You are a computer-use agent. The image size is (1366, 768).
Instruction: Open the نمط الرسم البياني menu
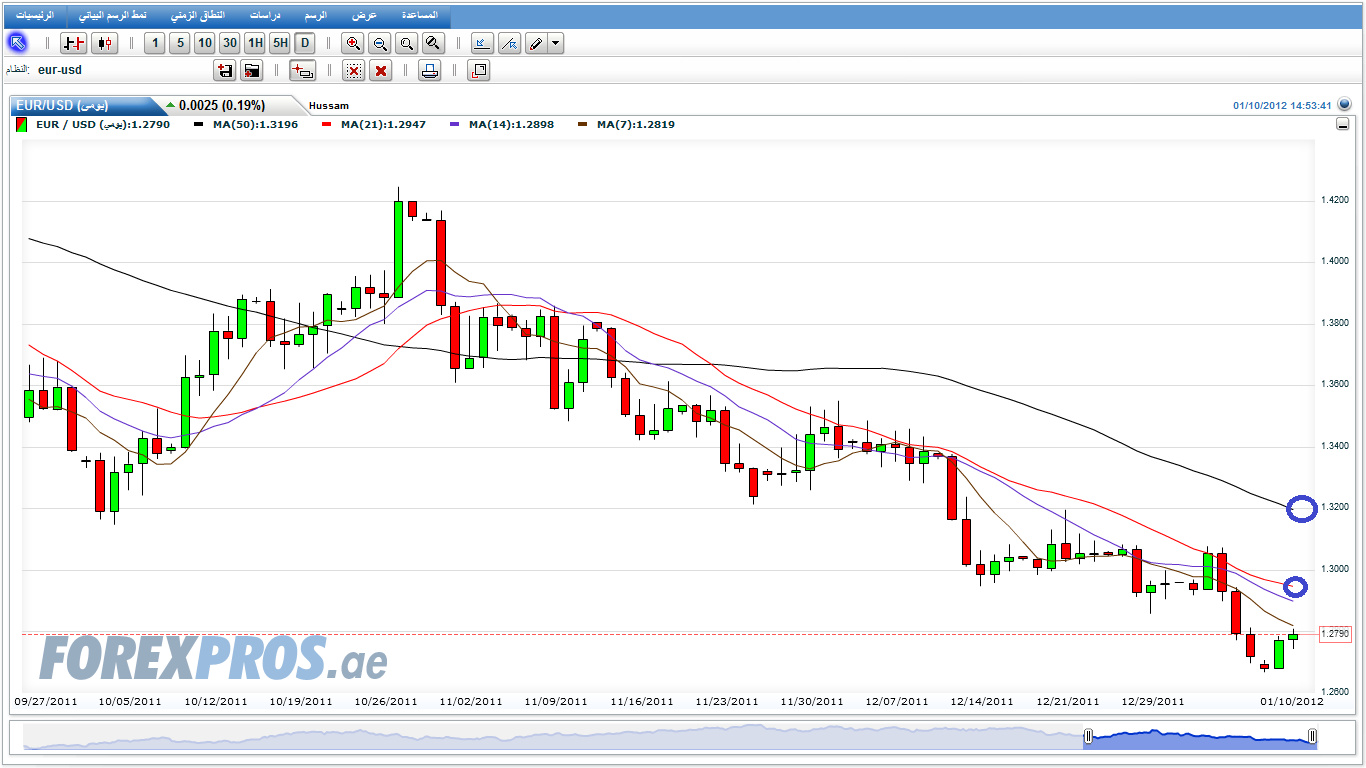[113, 16]
